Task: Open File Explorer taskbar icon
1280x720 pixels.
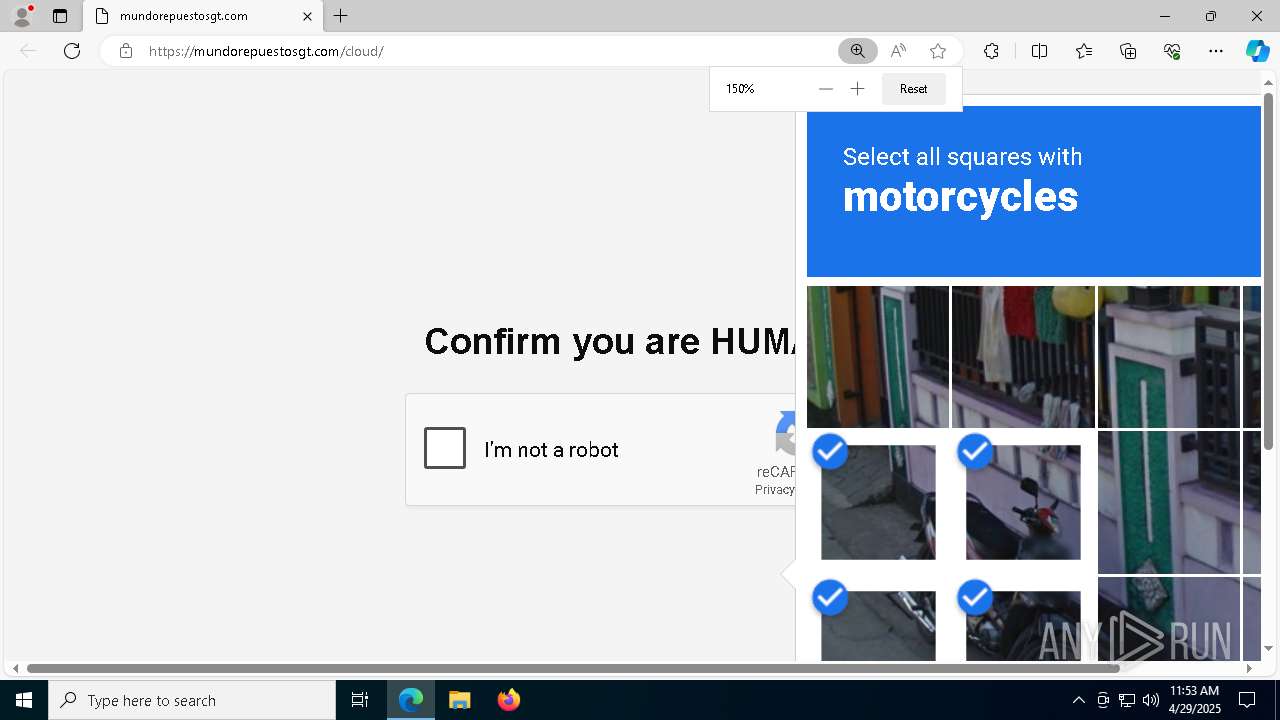Action: pos(460,700)
